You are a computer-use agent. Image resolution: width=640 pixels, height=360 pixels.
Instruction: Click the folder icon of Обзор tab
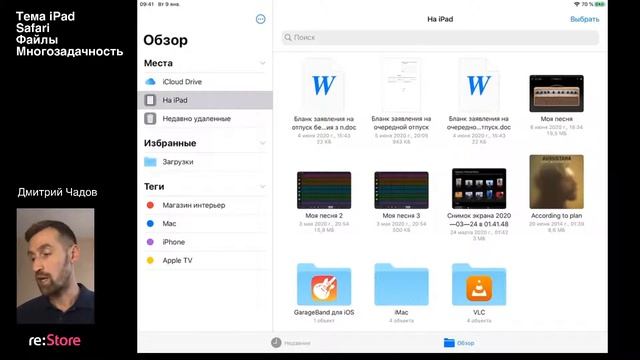pos(449,342)
